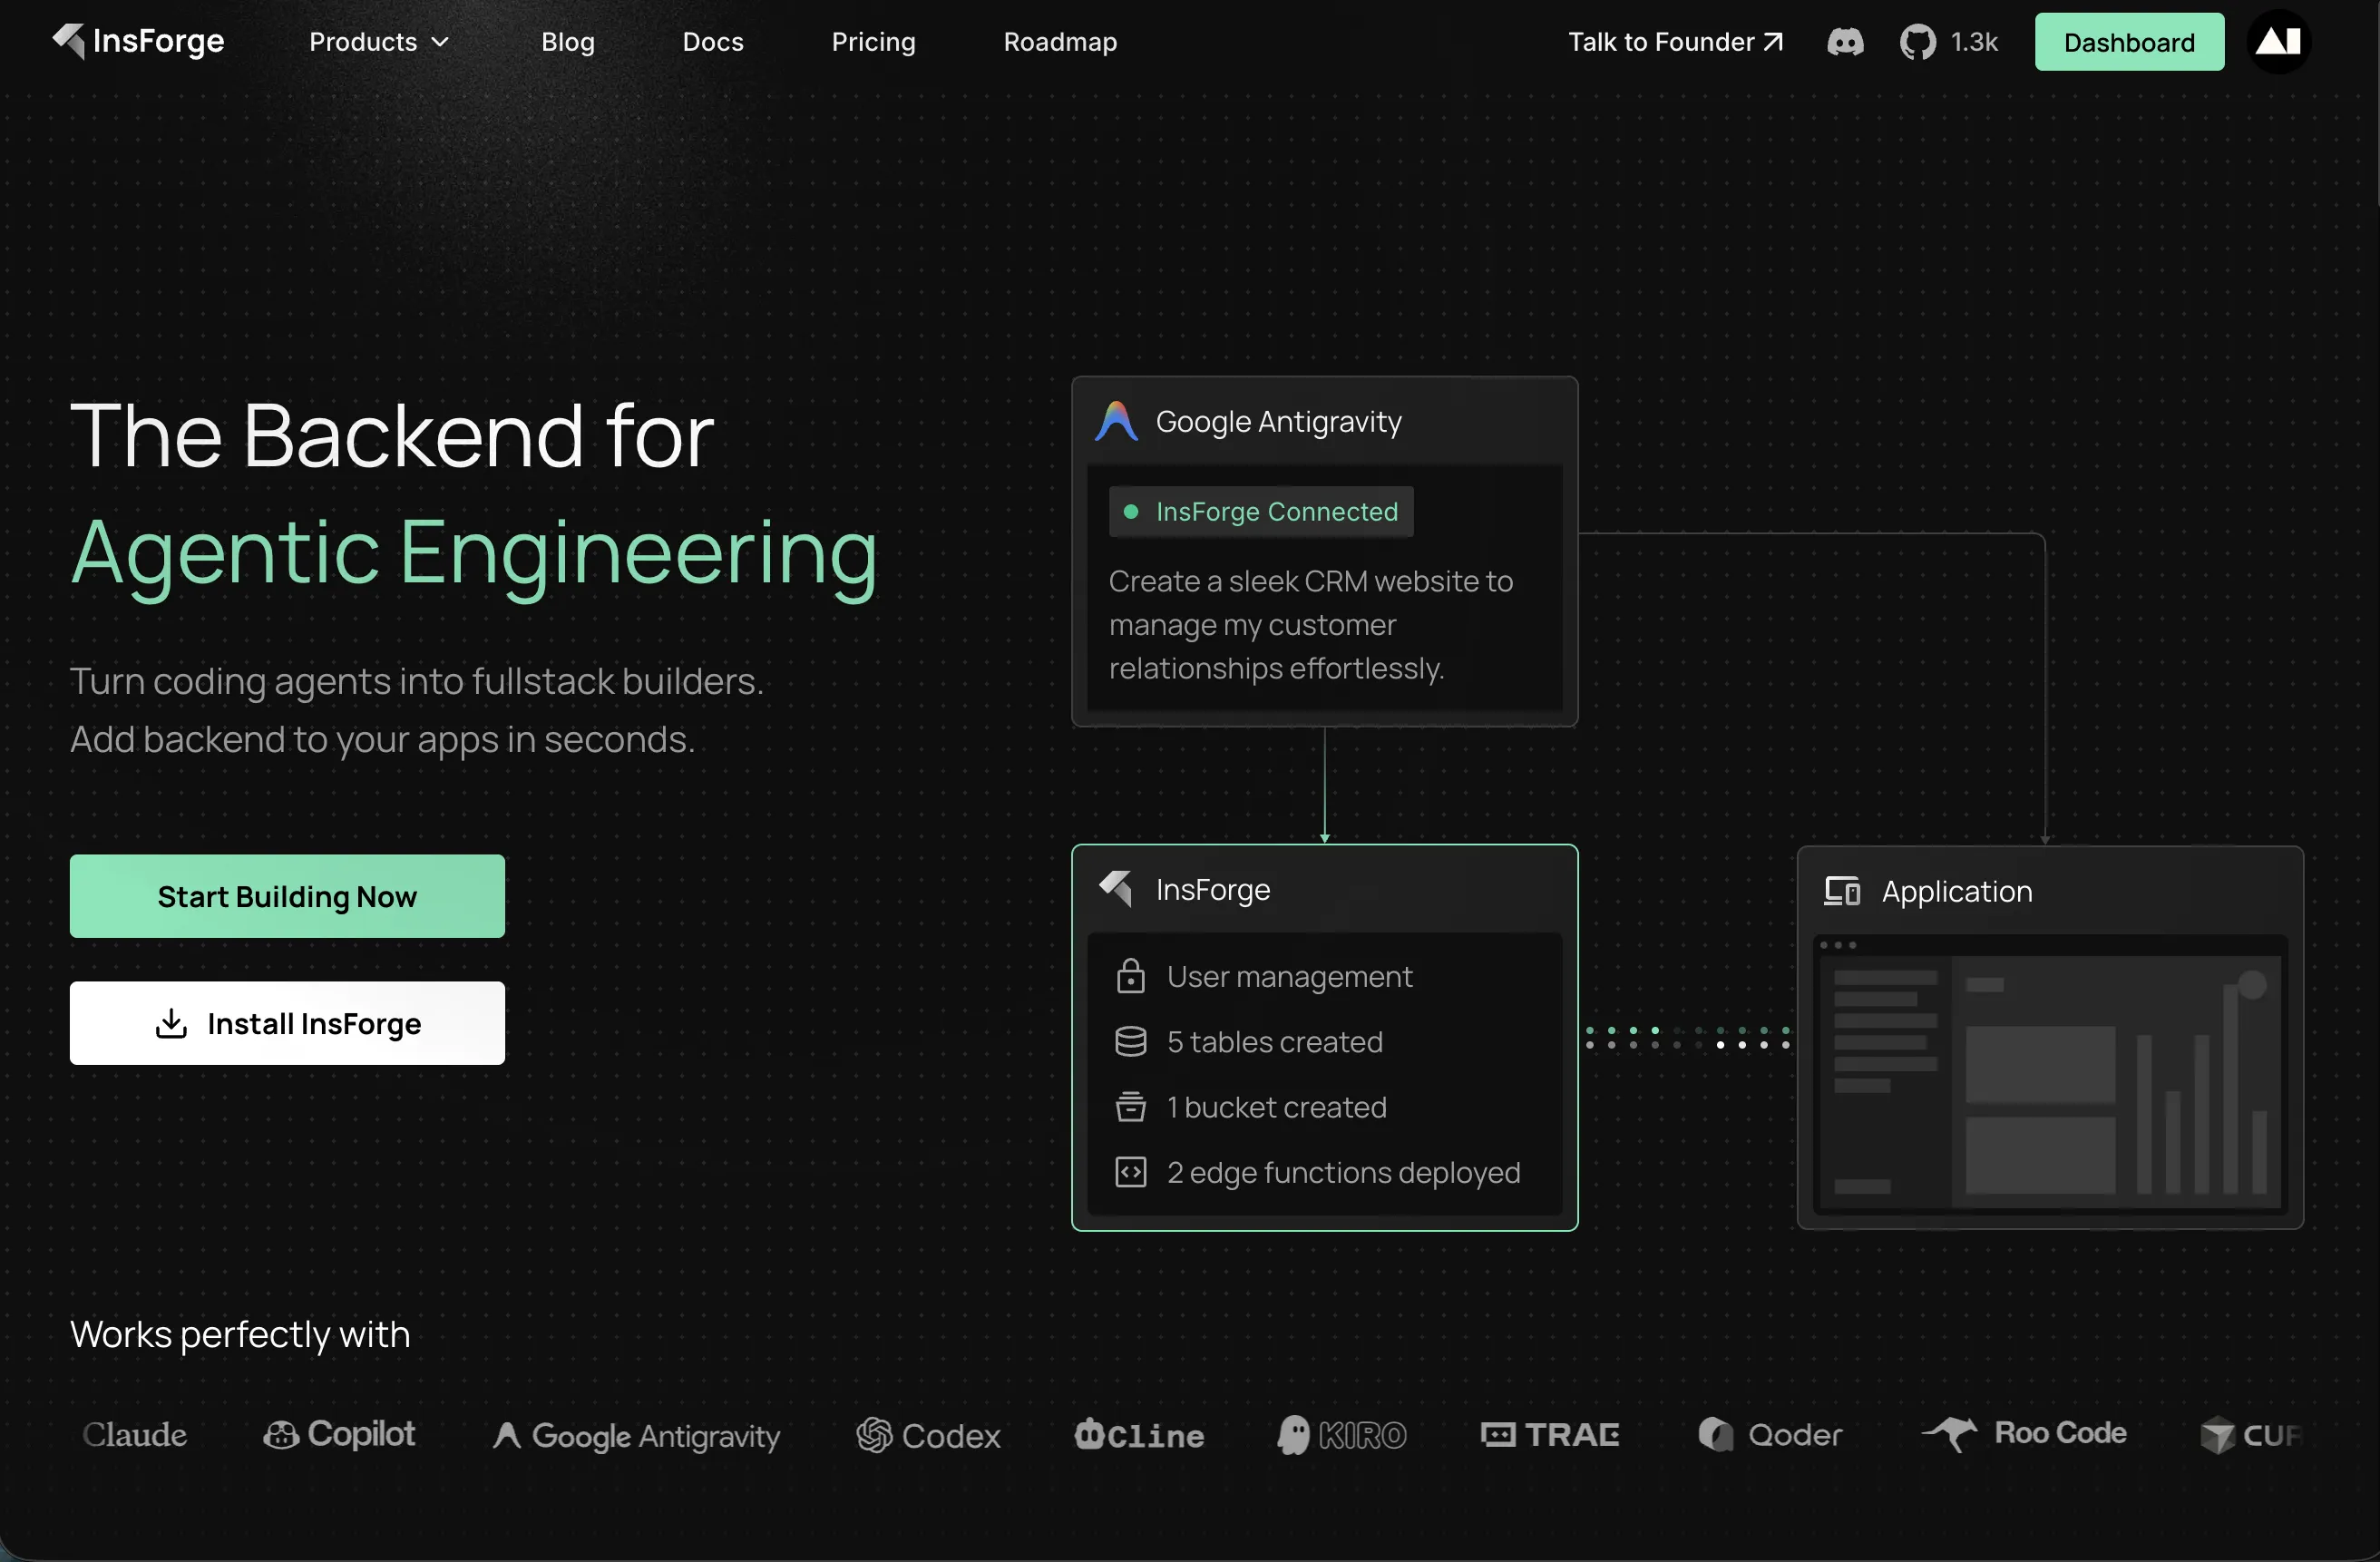Click the code icon beside edge functions deployed
Image resolution: width=2380 pixels, height=1562 pixels.
coord(1130,1172)
